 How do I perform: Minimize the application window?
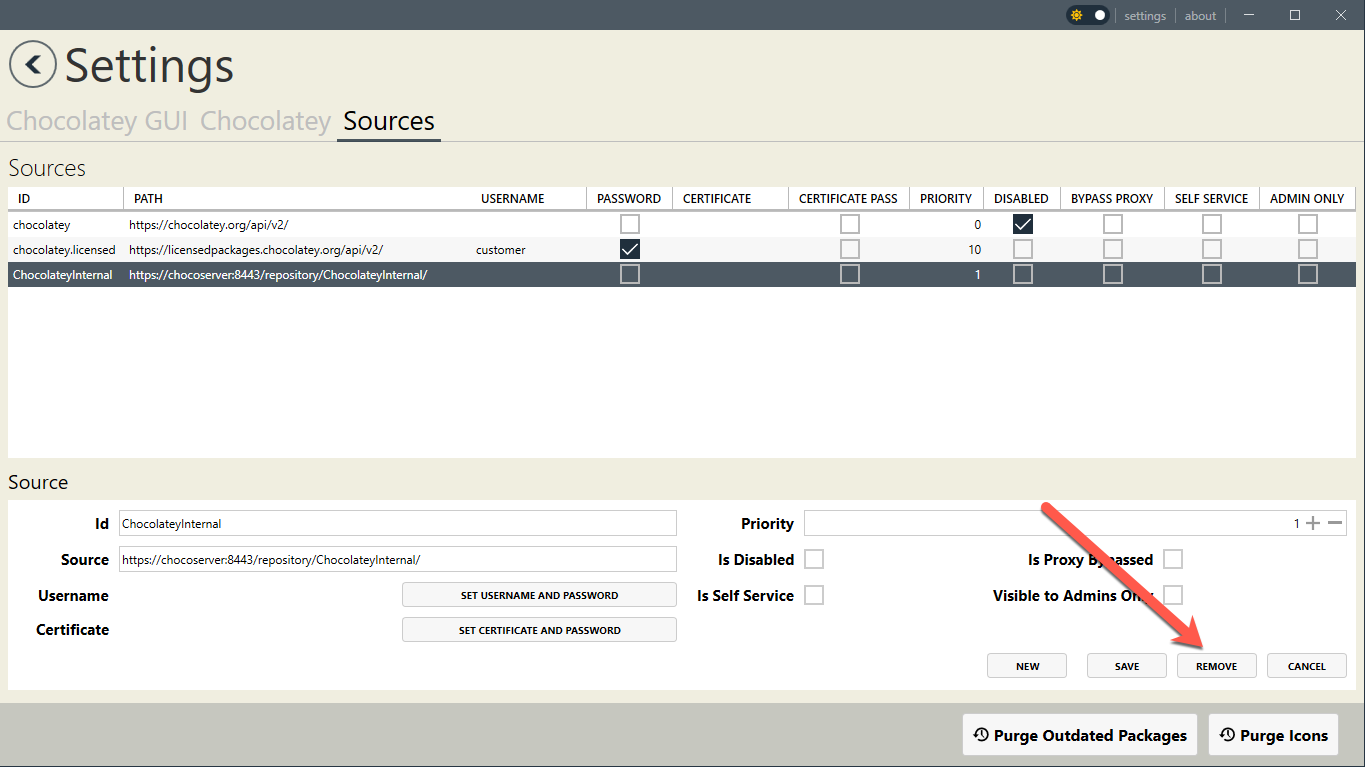click(1249, 15)
